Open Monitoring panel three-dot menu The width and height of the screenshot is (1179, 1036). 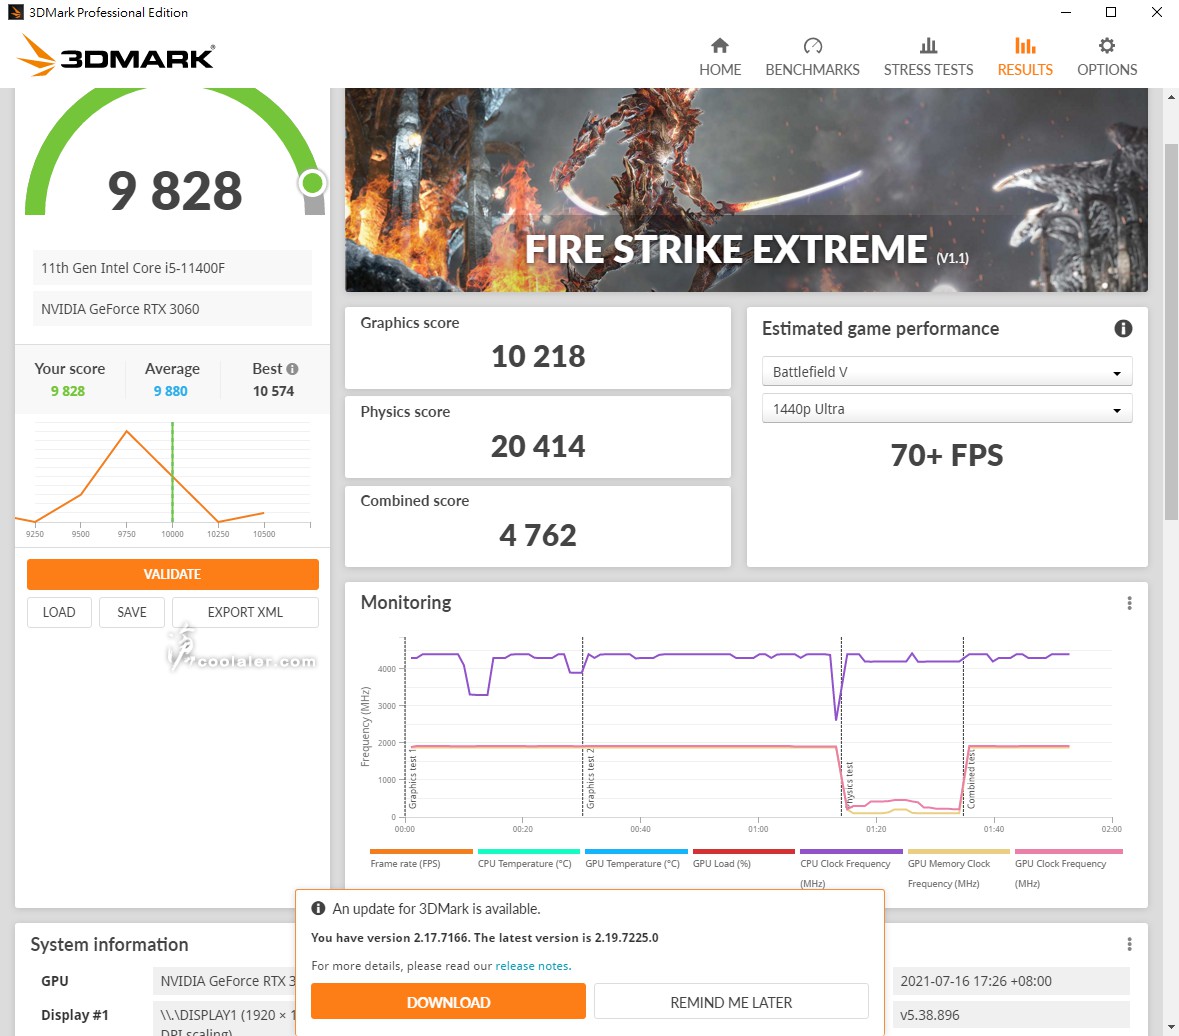[x=1129, y=603]
